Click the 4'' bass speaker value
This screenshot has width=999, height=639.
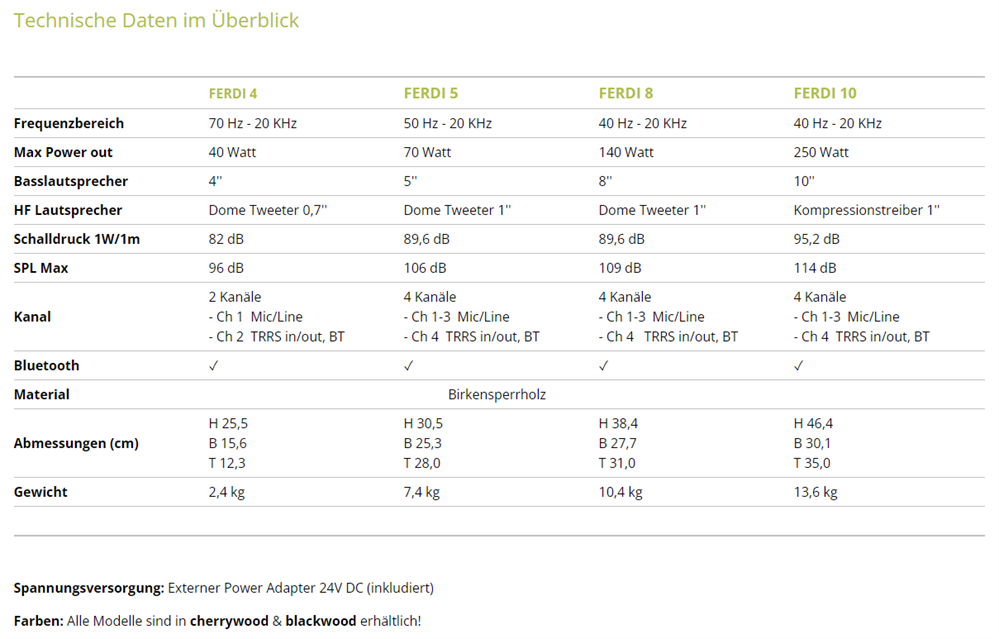click(215, 182)
